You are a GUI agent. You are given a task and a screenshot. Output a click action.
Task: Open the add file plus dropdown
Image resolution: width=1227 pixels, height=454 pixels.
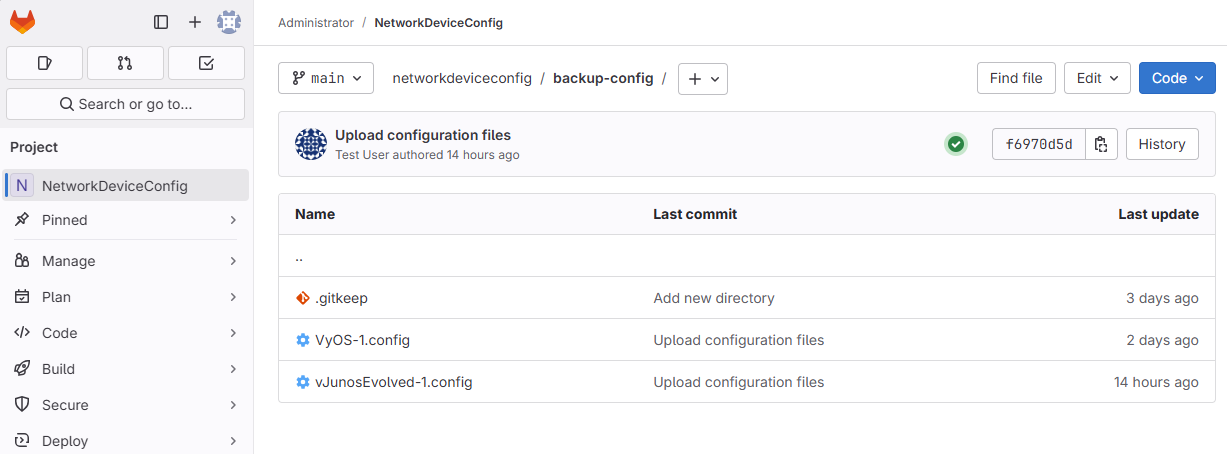coord(703,79)
